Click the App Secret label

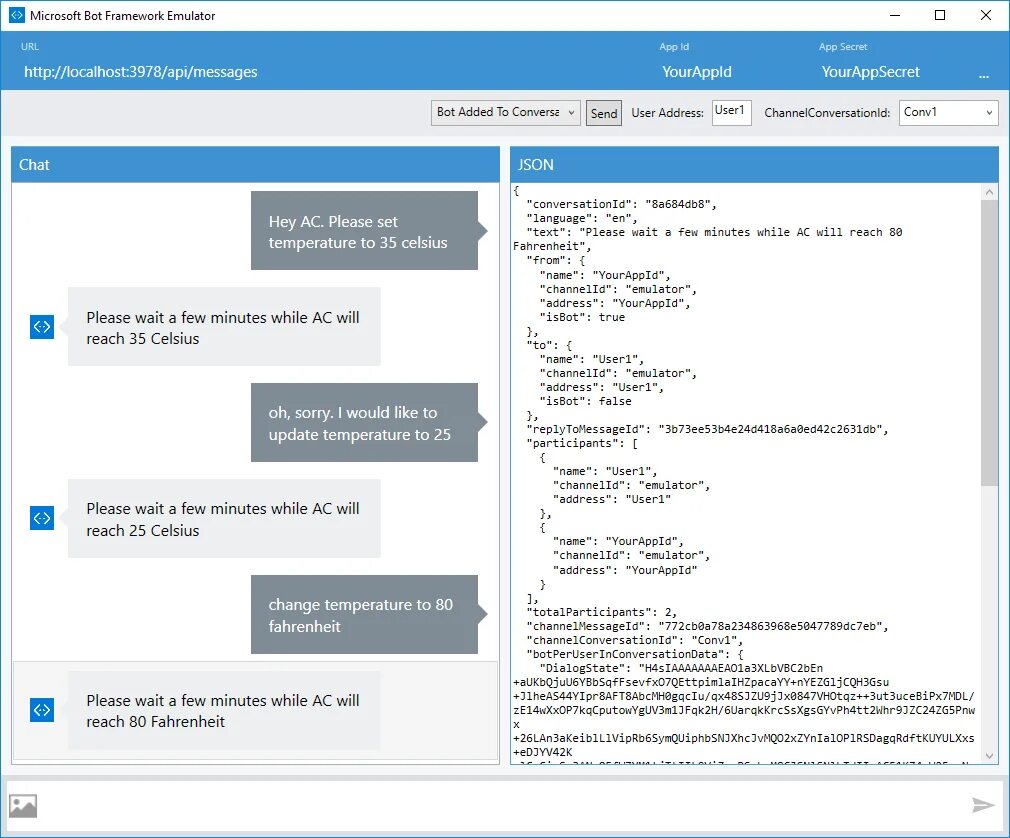coord(843,46)
